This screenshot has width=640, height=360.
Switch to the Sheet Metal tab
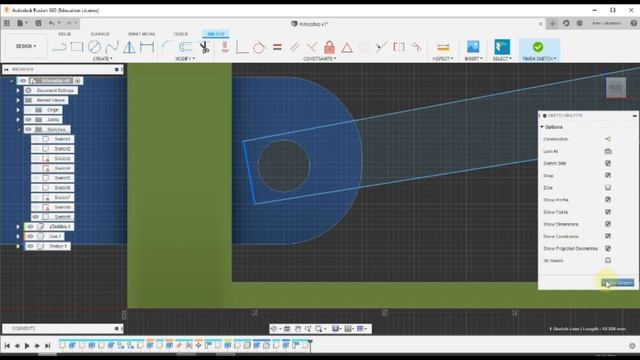click(x=141, y=34)
